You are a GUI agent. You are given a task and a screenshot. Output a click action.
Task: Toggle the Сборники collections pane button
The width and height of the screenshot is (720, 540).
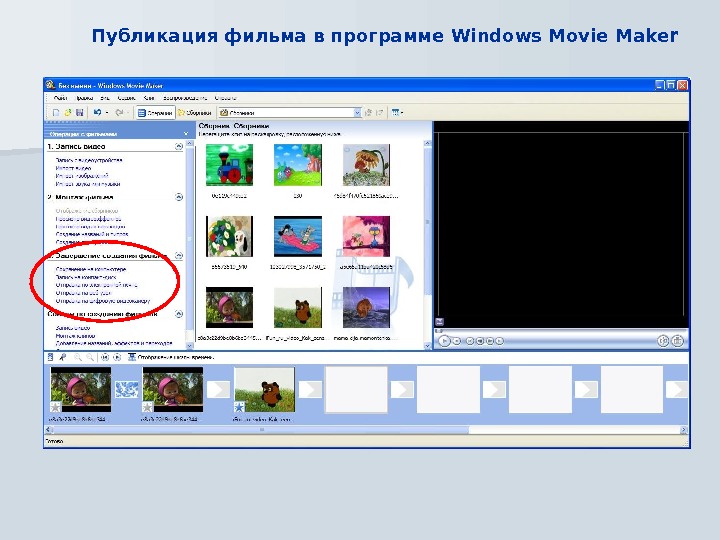tap(195, 112)
